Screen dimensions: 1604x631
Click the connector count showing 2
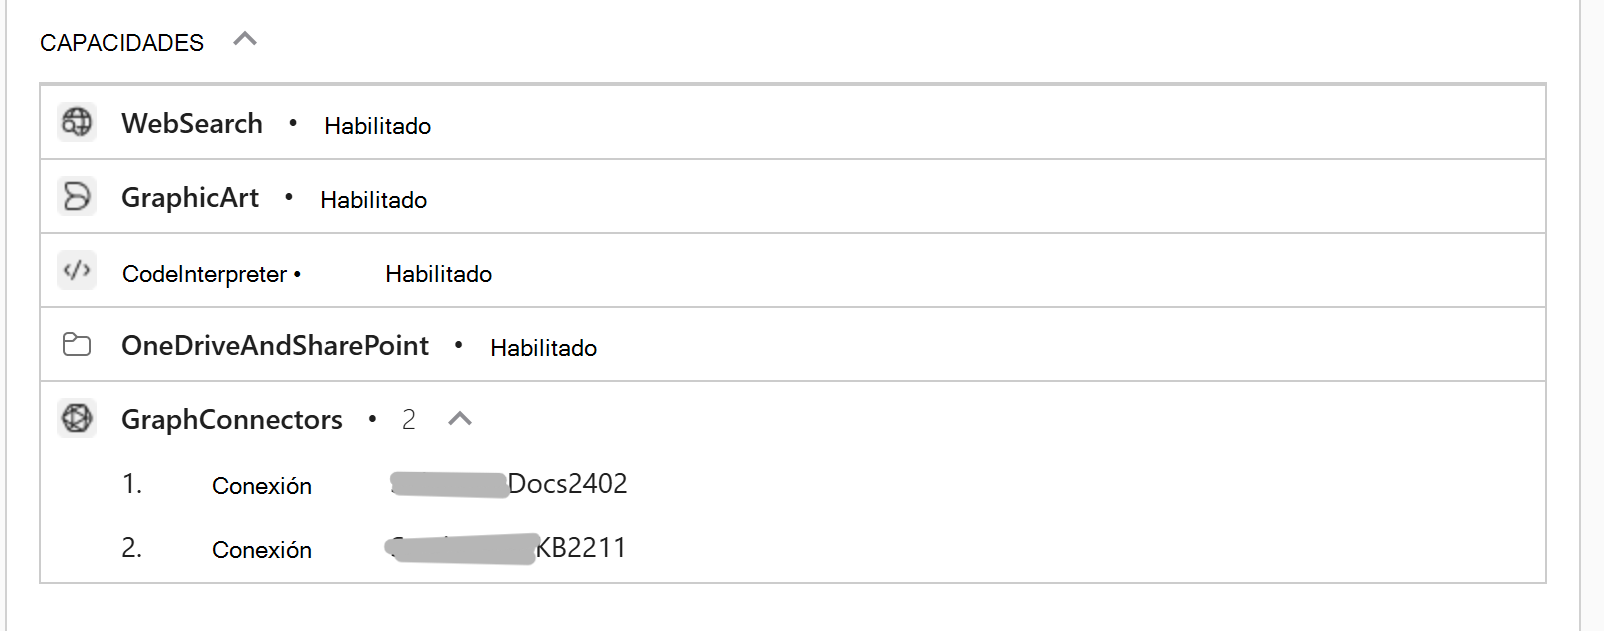click(x=409, y=420)
